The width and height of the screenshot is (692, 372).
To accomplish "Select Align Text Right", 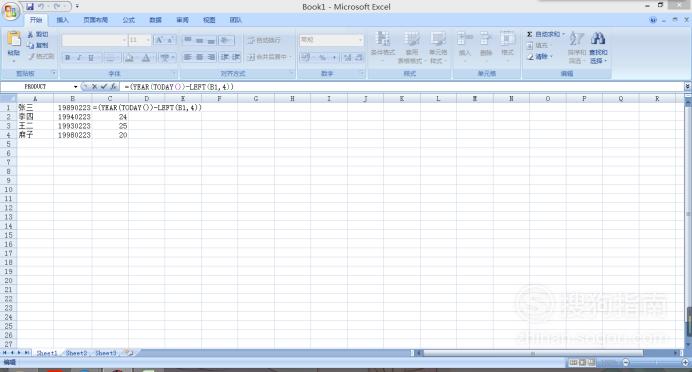I will point(211,57).
